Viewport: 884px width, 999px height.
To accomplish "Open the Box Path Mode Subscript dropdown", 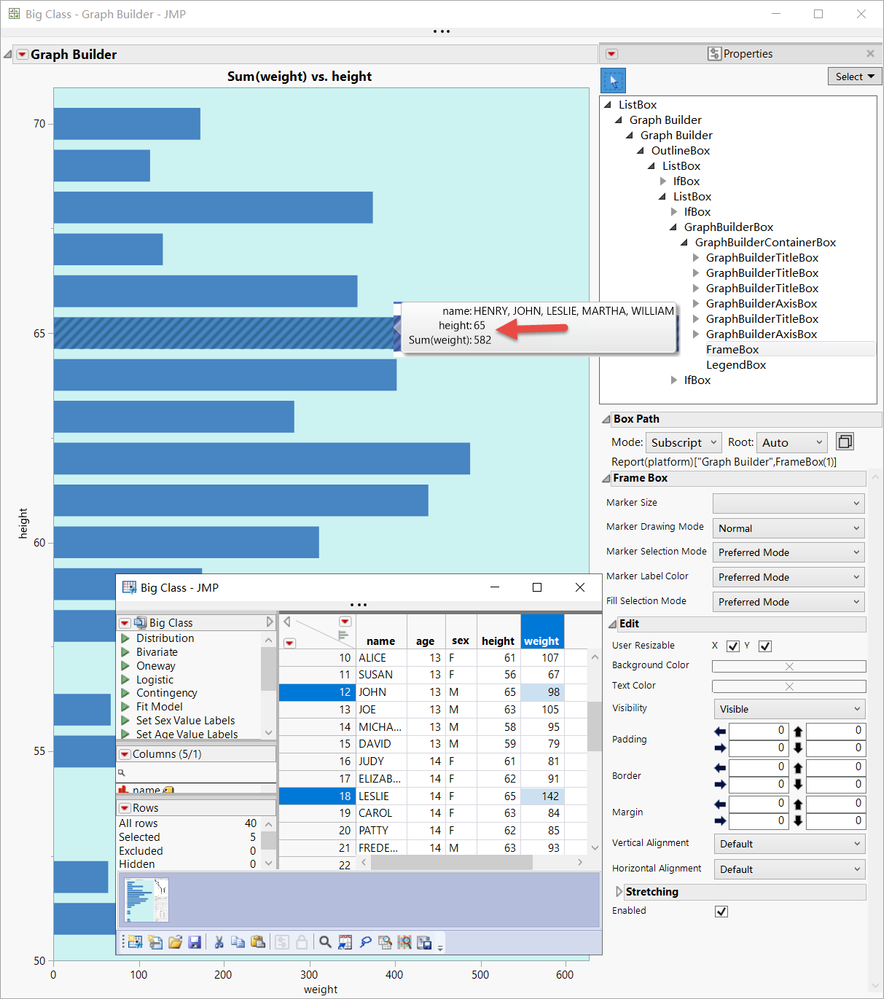I will click(x=683, y=442).
